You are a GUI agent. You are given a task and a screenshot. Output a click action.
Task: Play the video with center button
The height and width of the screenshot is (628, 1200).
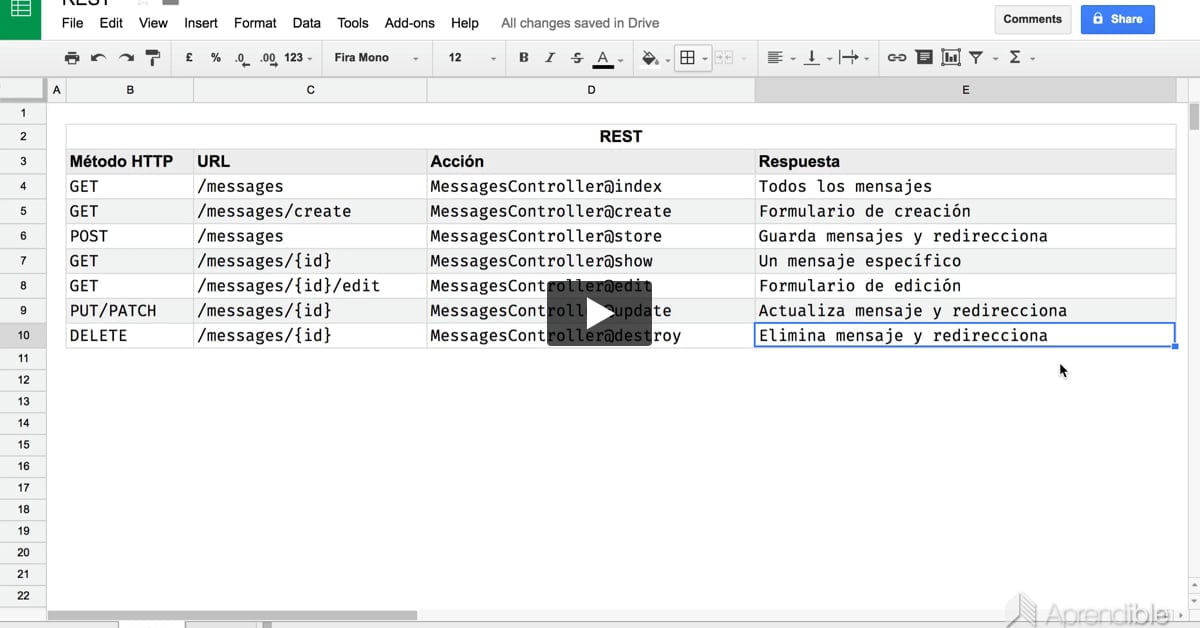point(599,314)
